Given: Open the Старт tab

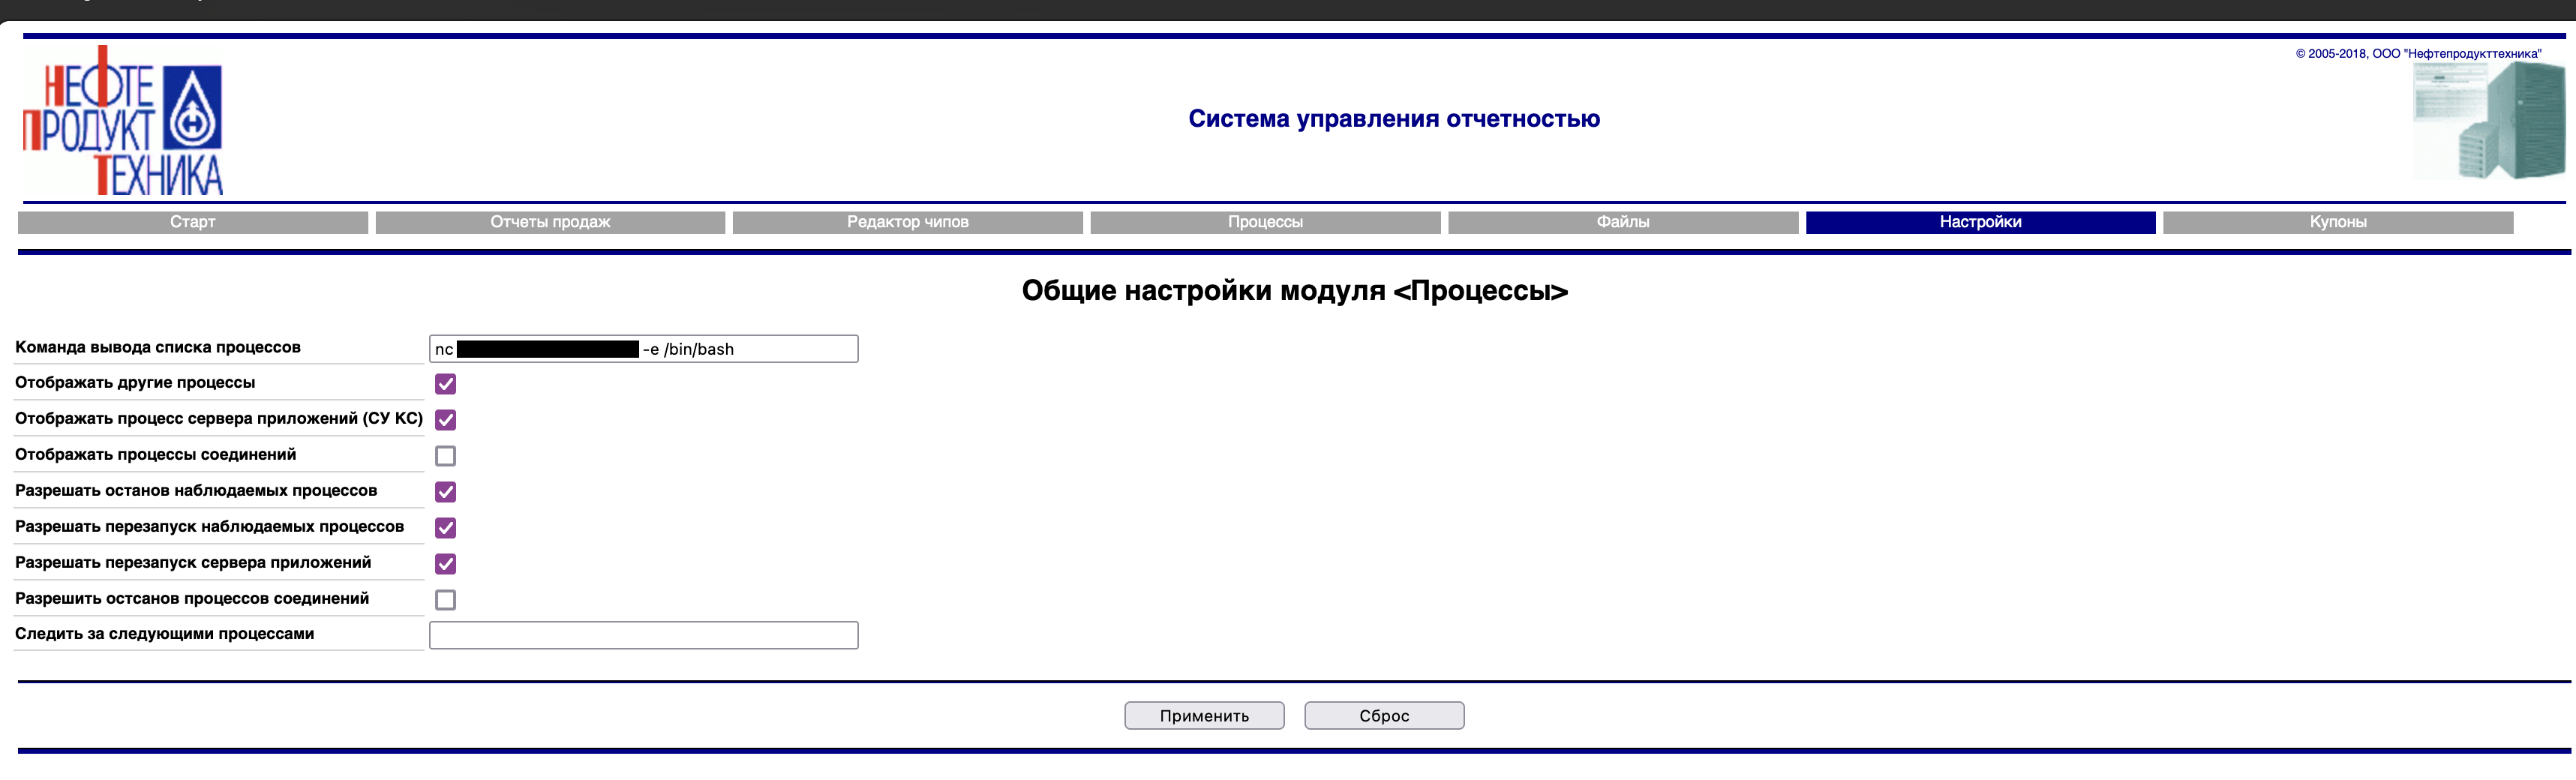Looking at the screenshot, I should [x=192, y=222].
